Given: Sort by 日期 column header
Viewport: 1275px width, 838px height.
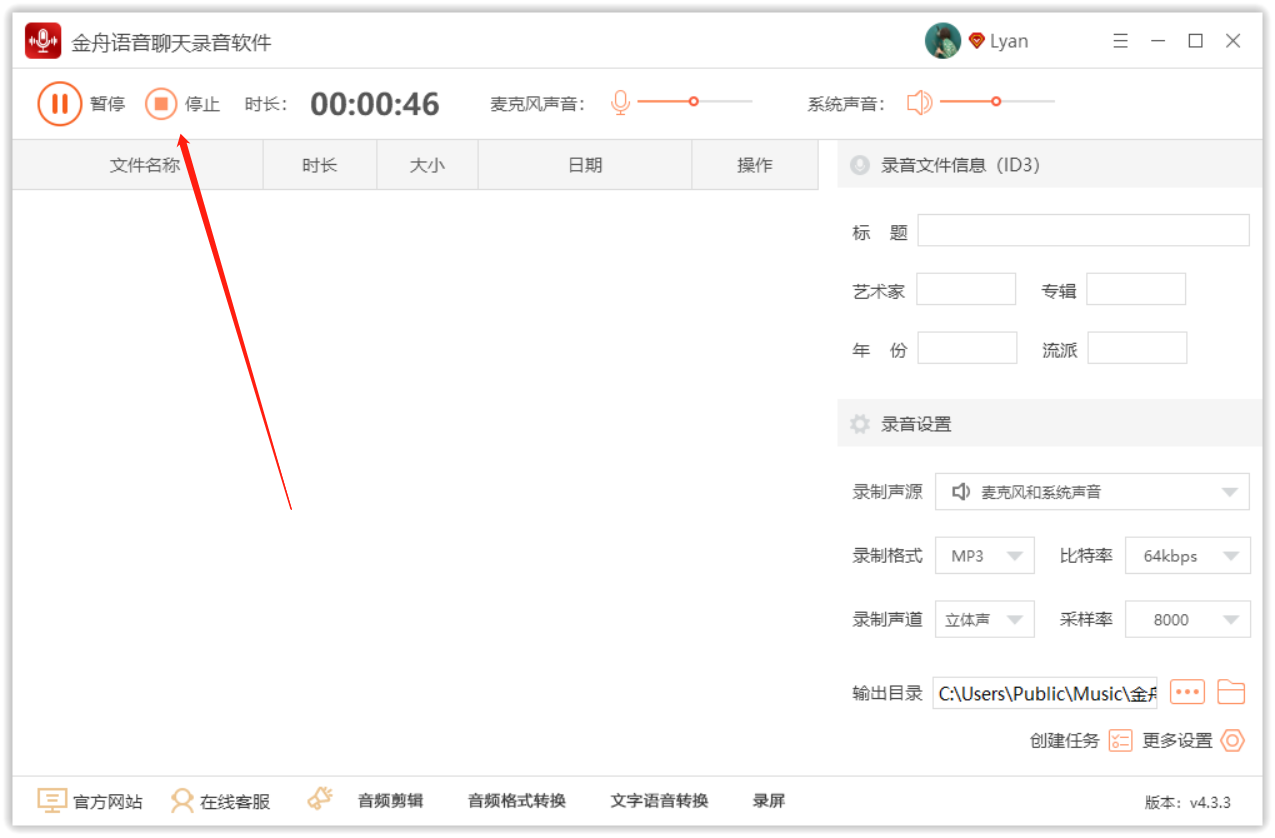Looking at the screenshot, I should click(585, 165).
